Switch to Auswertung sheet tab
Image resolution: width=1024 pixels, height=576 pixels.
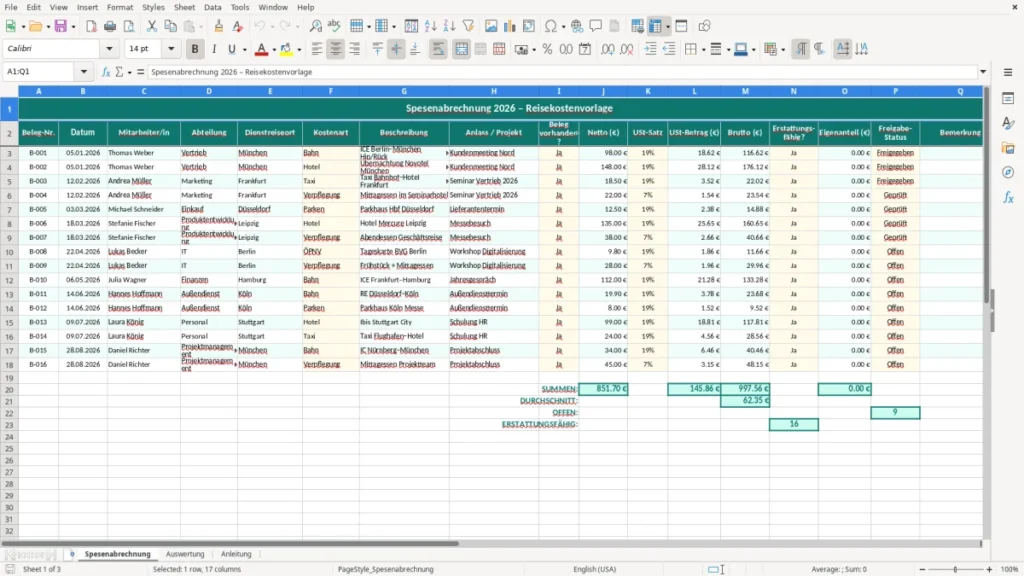(x=185, y=554)
